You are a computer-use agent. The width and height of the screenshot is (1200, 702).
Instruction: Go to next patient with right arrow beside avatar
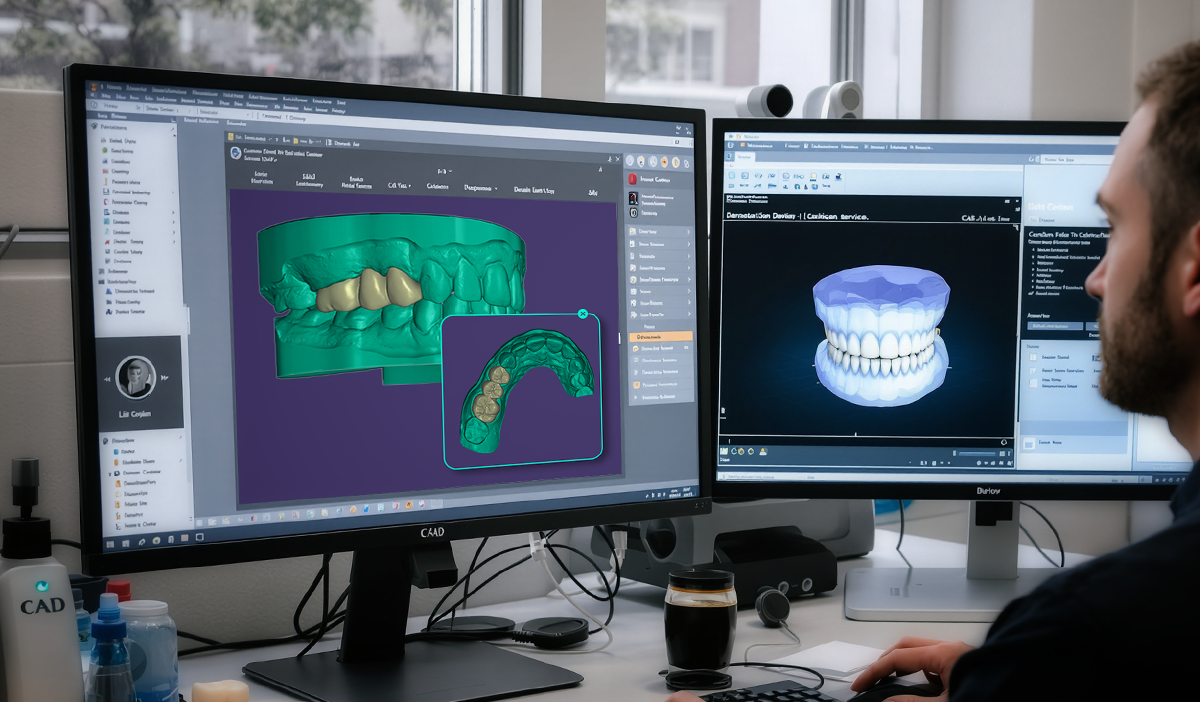tap(164, 378)
